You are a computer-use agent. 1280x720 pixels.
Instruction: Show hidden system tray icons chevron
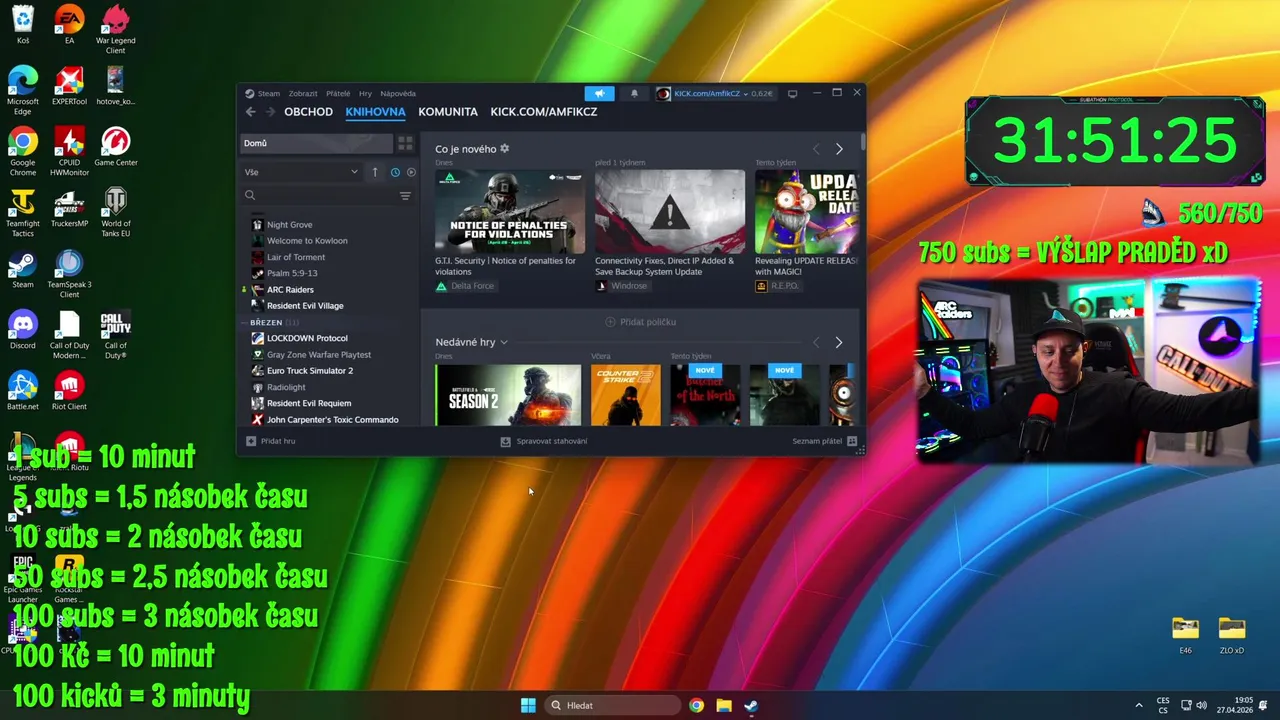pyautogui.click(x=1138, y=705)
